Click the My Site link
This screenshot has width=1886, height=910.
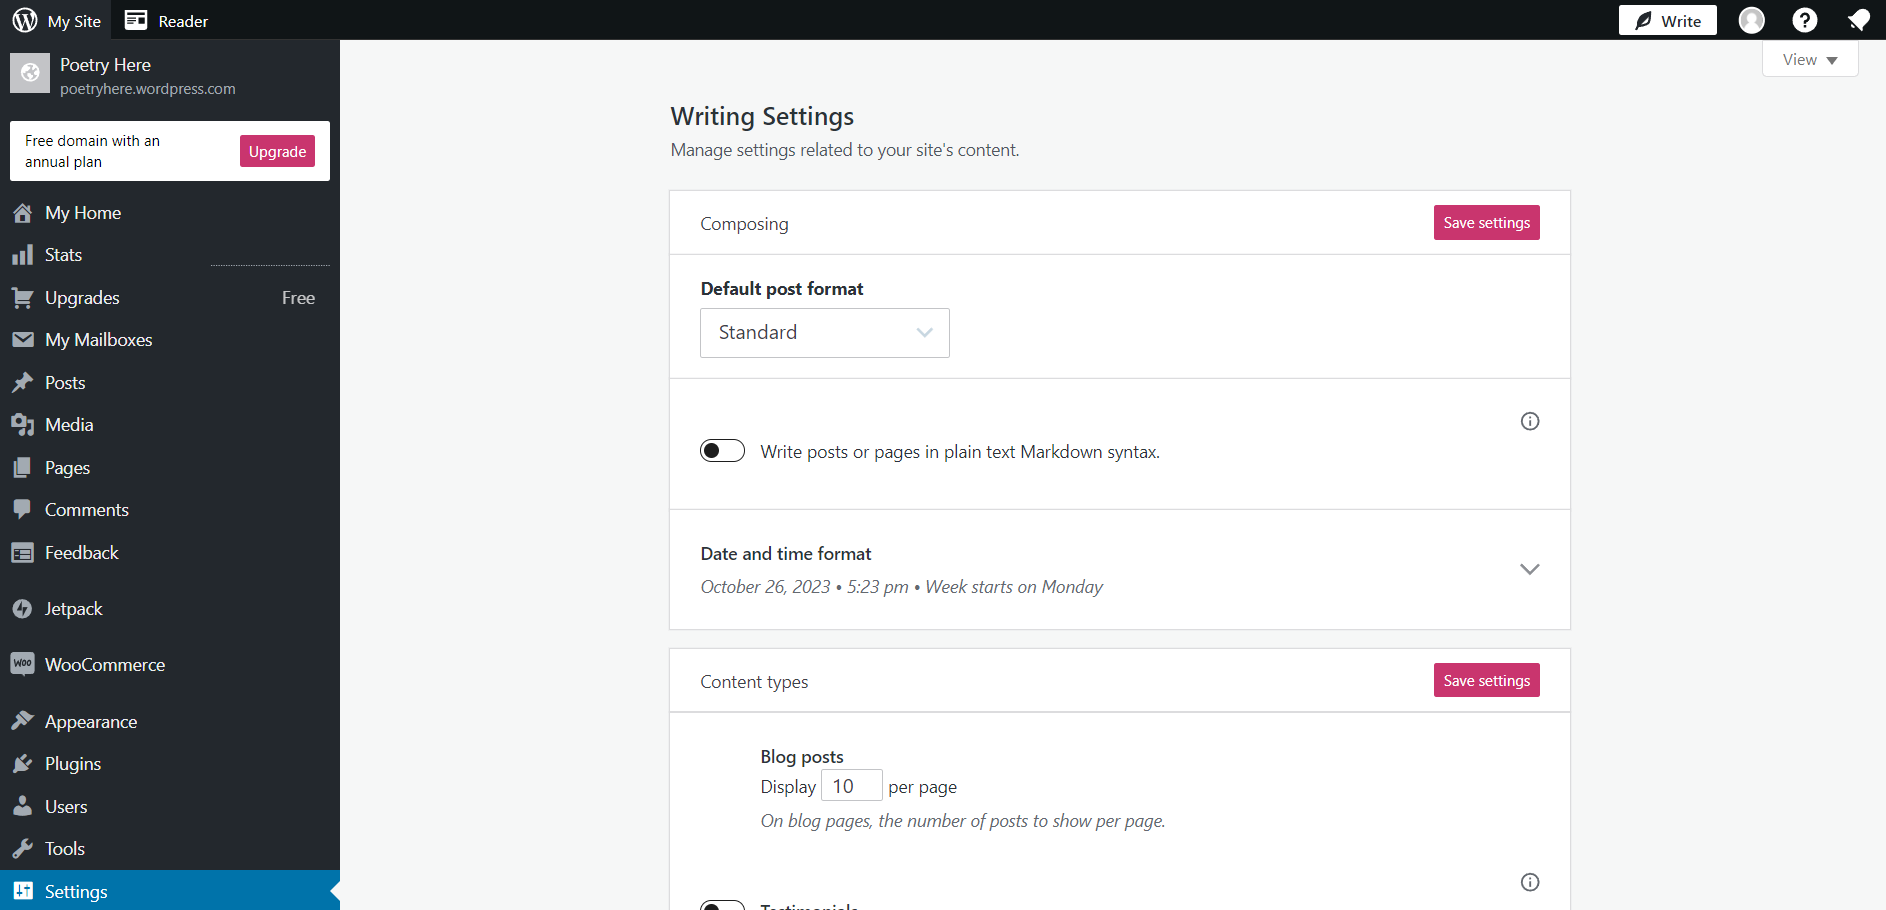click(x=58, y=20)
